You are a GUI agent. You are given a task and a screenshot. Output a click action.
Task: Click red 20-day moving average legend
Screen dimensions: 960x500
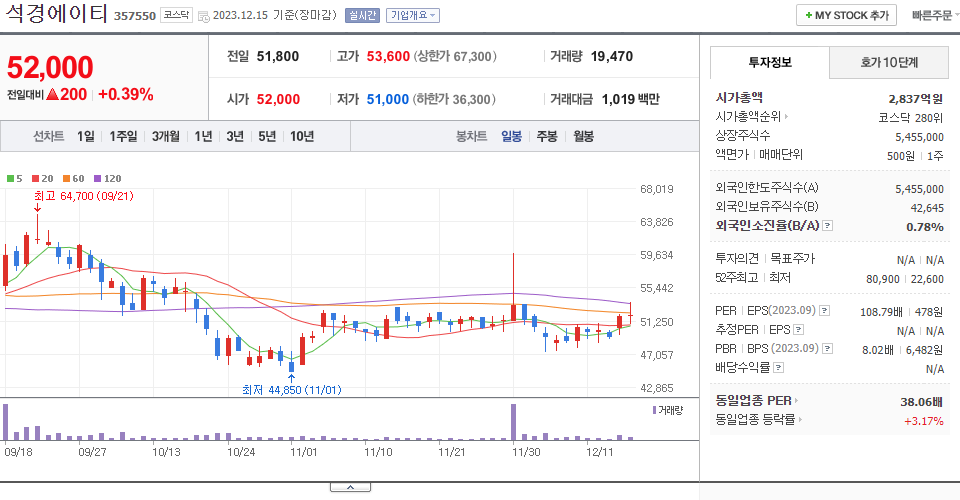(42, 178)
